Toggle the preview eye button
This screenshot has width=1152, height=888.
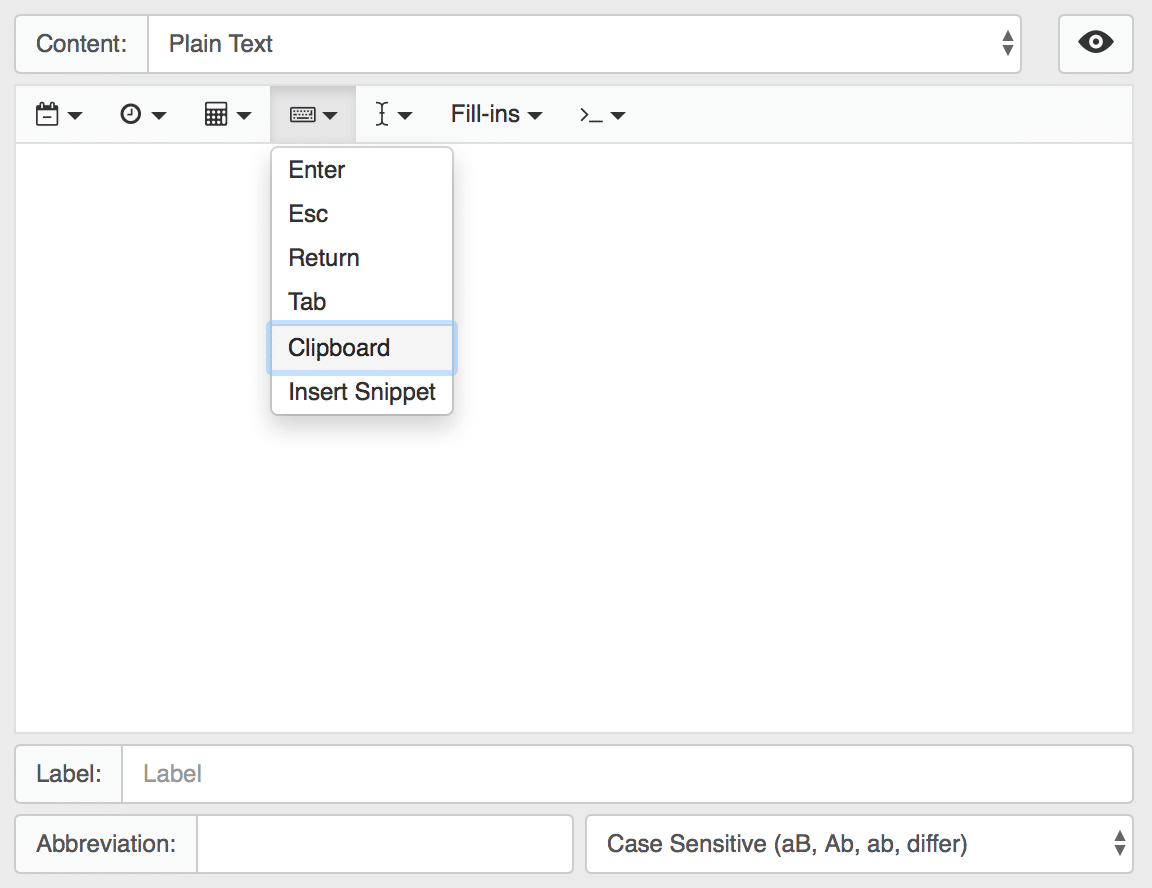point(1095,43)
